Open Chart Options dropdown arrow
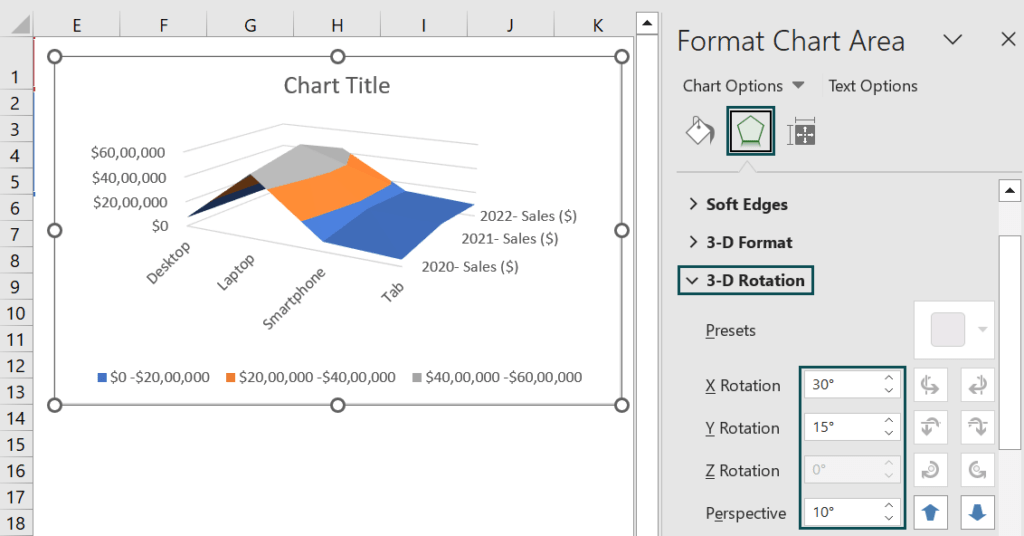Screen dimensions: 1024x536 (x=798, y=86)
